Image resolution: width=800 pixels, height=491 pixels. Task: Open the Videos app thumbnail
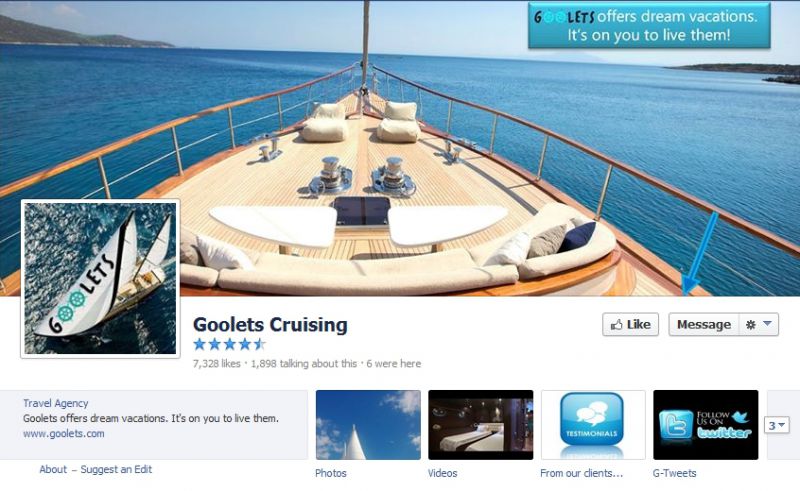tap(481, 425)
